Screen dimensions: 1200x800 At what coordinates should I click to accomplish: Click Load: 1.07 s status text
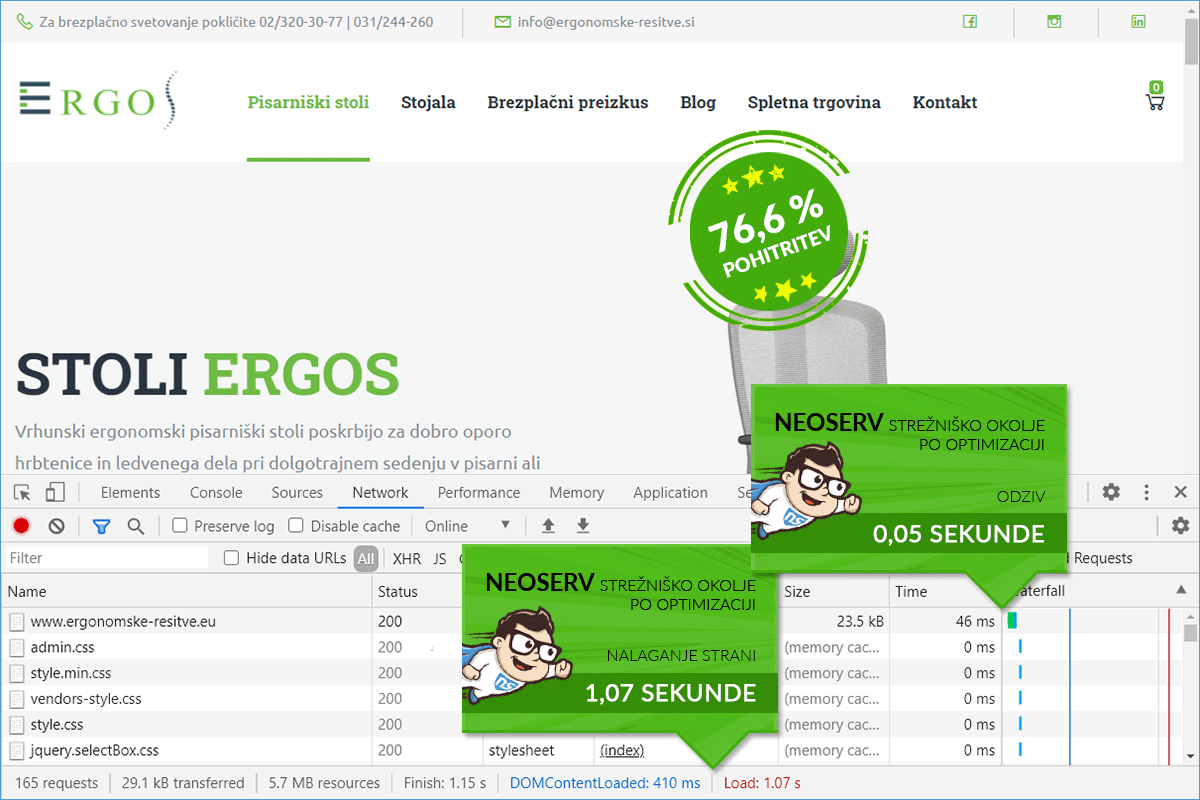point(762,783)
